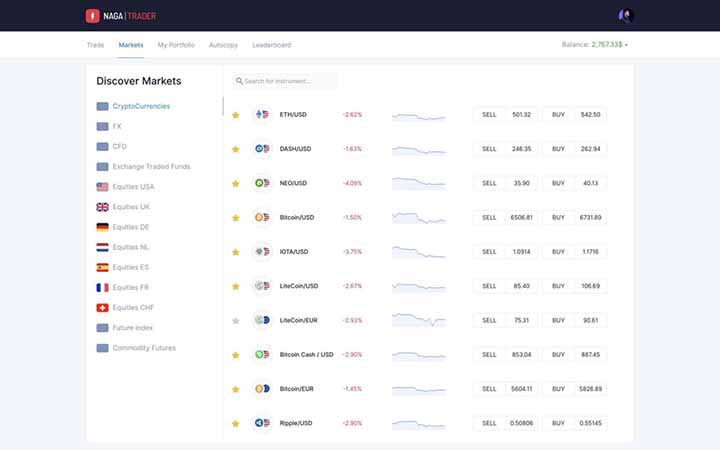Open the CryptoCurrencies category
Screen dimensions: 720x450
pos(140,106)
